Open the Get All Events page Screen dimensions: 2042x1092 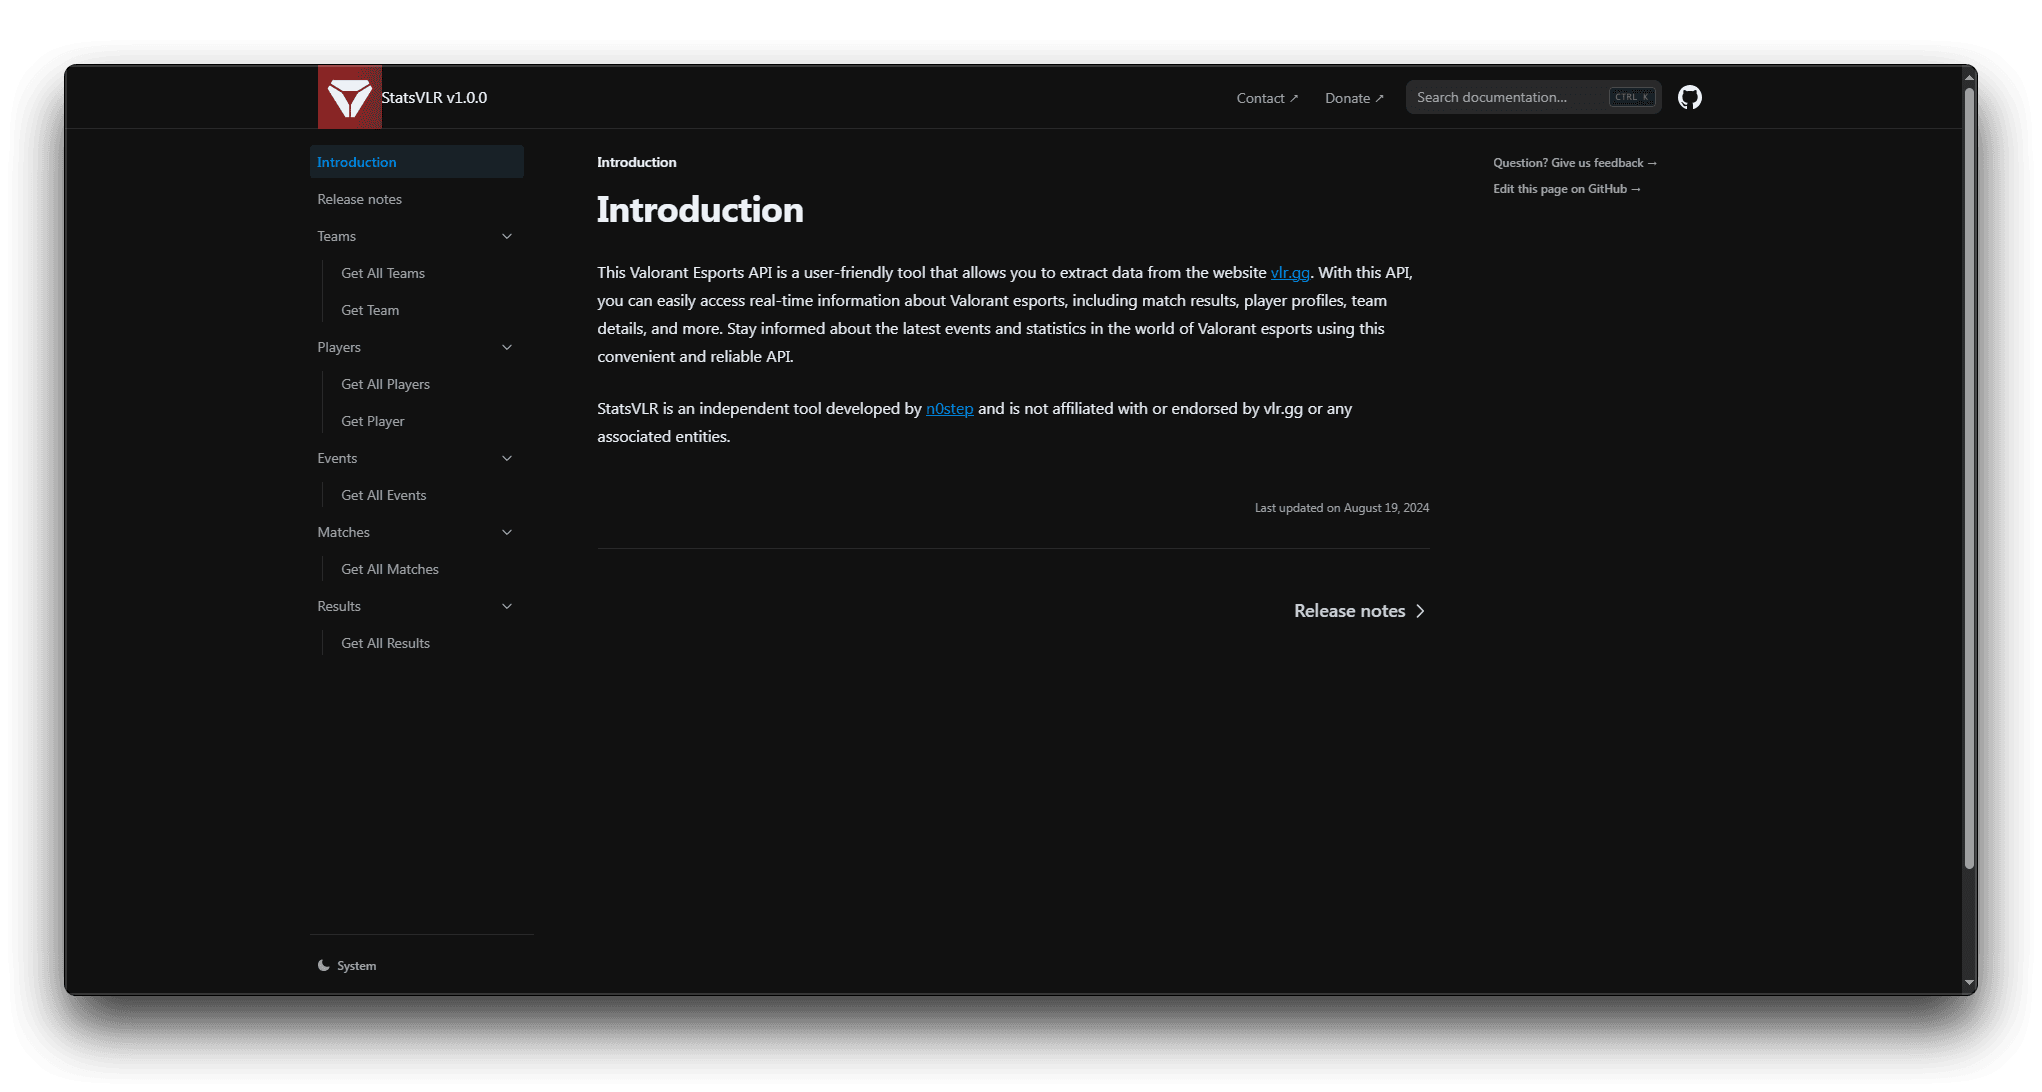click(429, 495)
